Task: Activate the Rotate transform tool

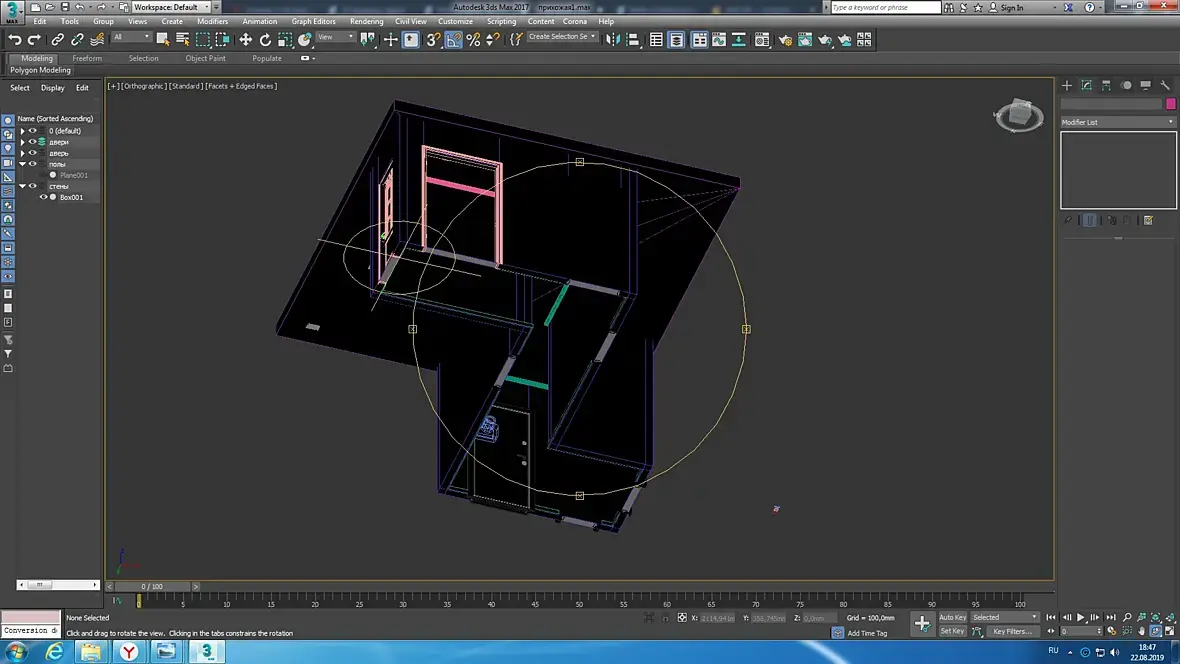Action: point(265,40)
